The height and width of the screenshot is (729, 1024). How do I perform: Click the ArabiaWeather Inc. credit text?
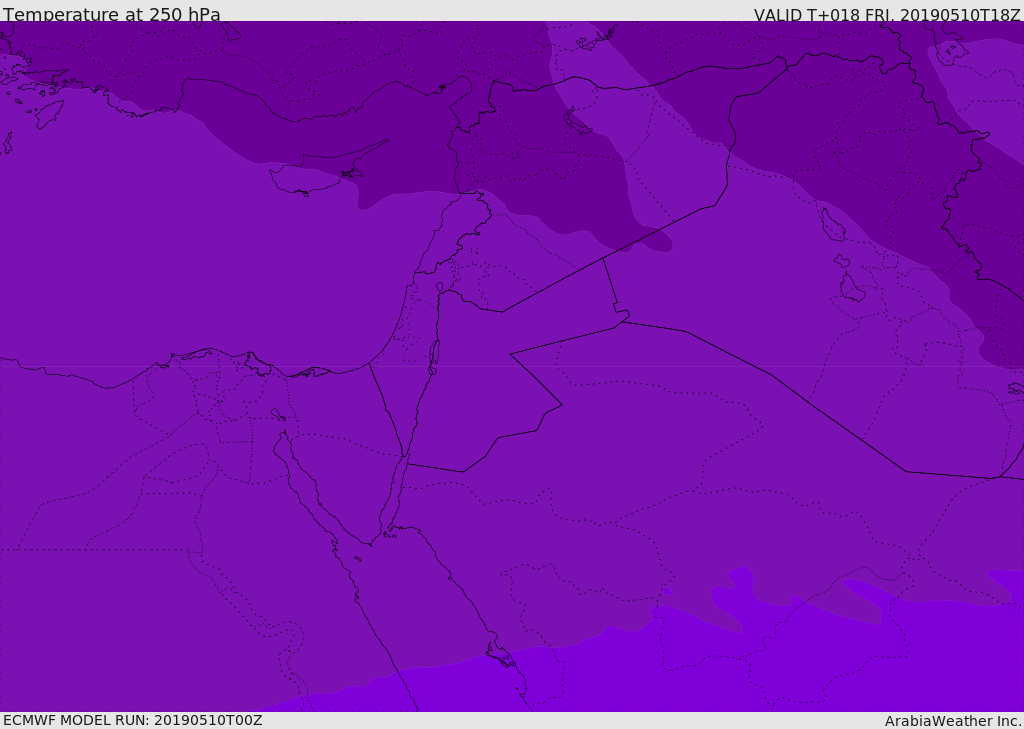click(x=952, y=721)
